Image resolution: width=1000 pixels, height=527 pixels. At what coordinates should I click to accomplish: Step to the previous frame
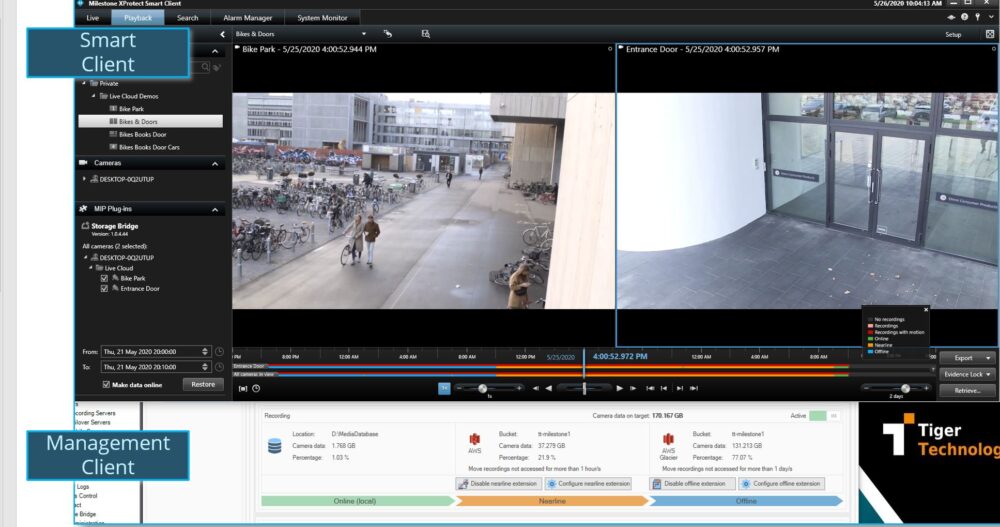coord(536,388)
